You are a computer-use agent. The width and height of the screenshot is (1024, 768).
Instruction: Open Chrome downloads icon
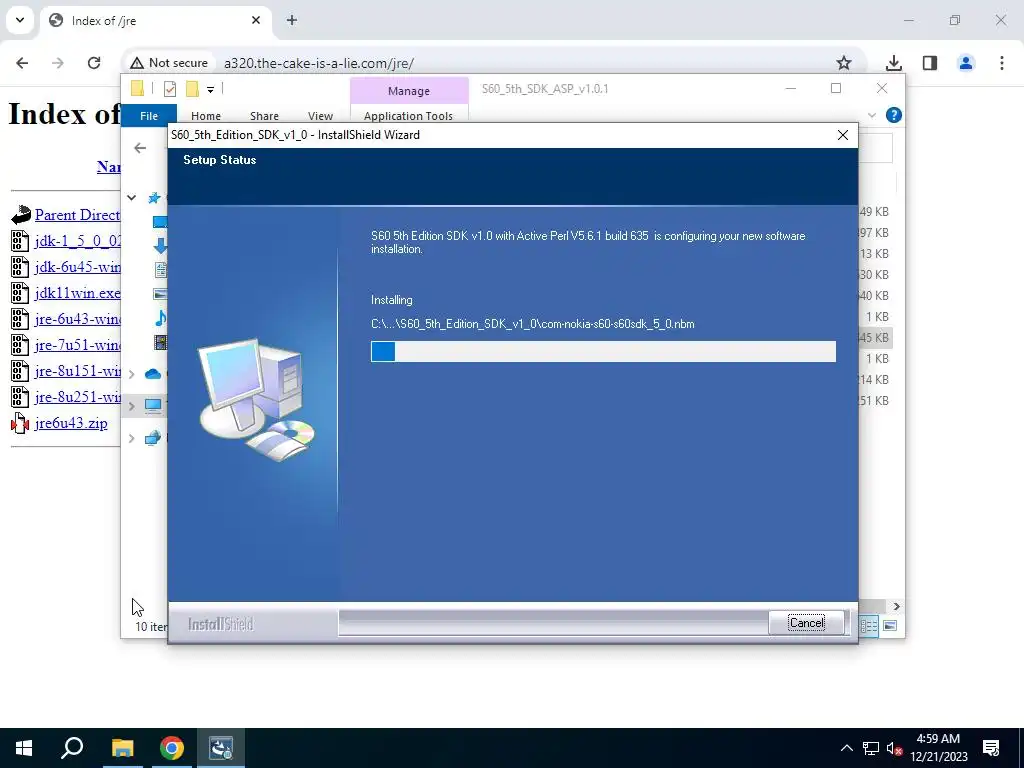893,63
